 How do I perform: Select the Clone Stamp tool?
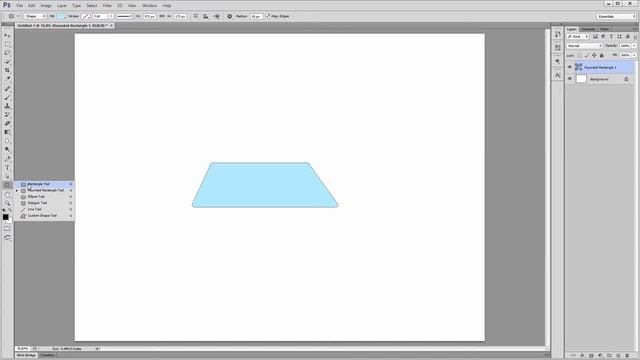pyautogui.click(x=7, y=106)
